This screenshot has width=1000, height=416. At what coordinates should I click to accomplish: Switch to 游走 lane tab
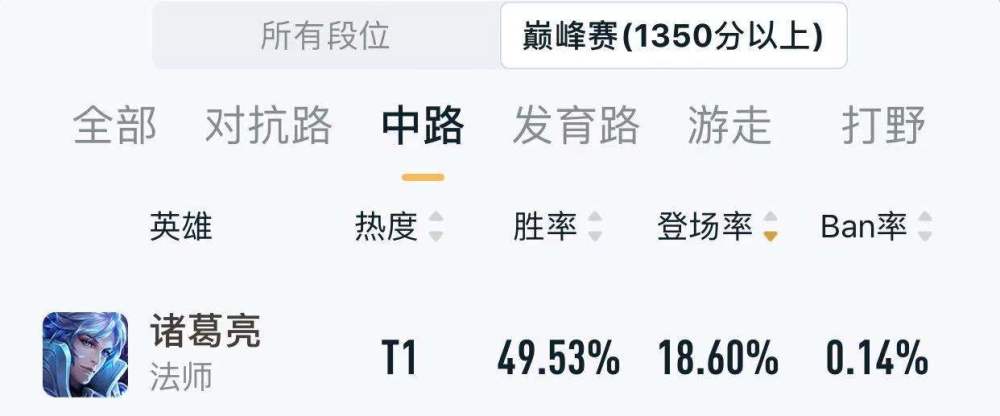tap(730, 126)
